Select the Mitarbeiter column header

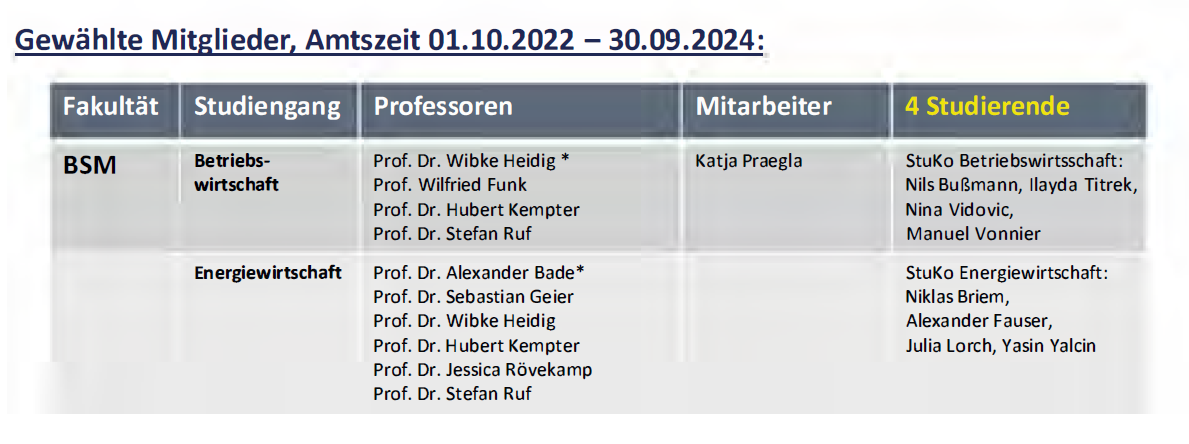(764, 106)
